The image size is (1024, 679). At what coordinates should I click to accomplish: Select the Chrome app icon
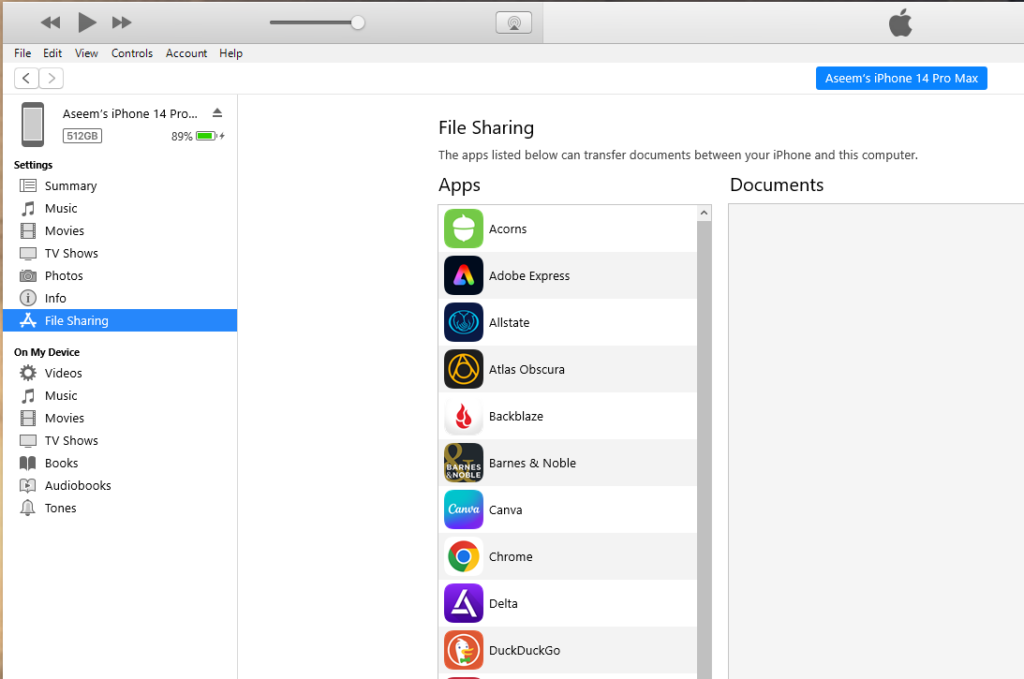464,556
